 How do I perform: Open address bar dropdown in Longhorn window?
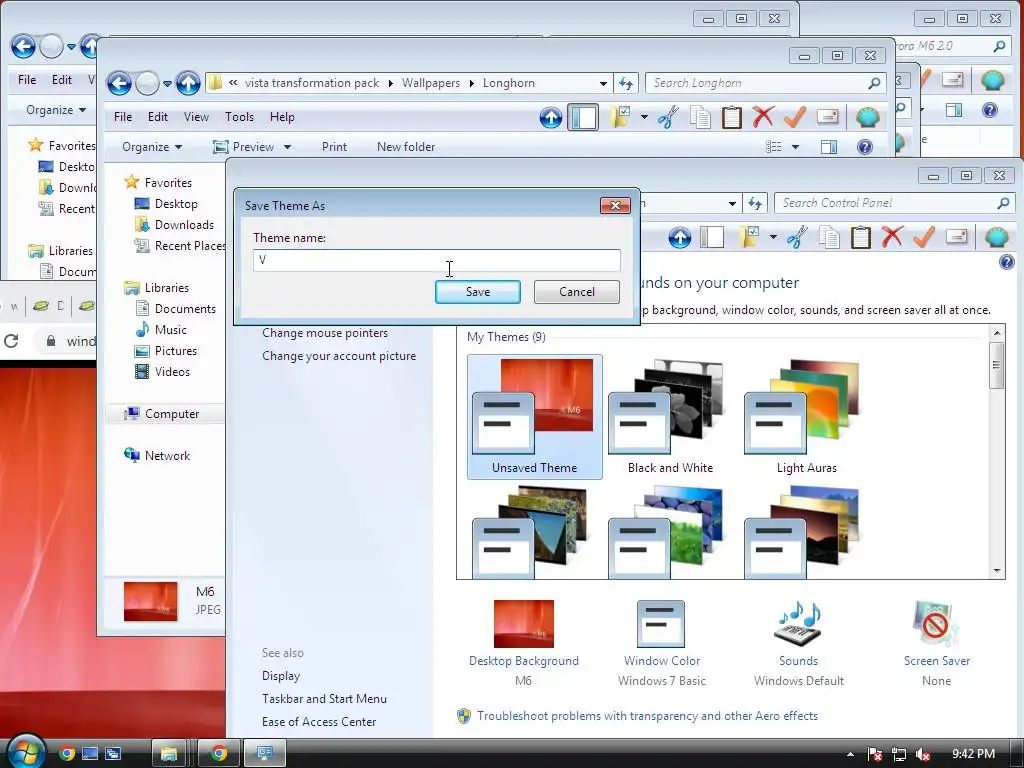(x=603, y=83)
